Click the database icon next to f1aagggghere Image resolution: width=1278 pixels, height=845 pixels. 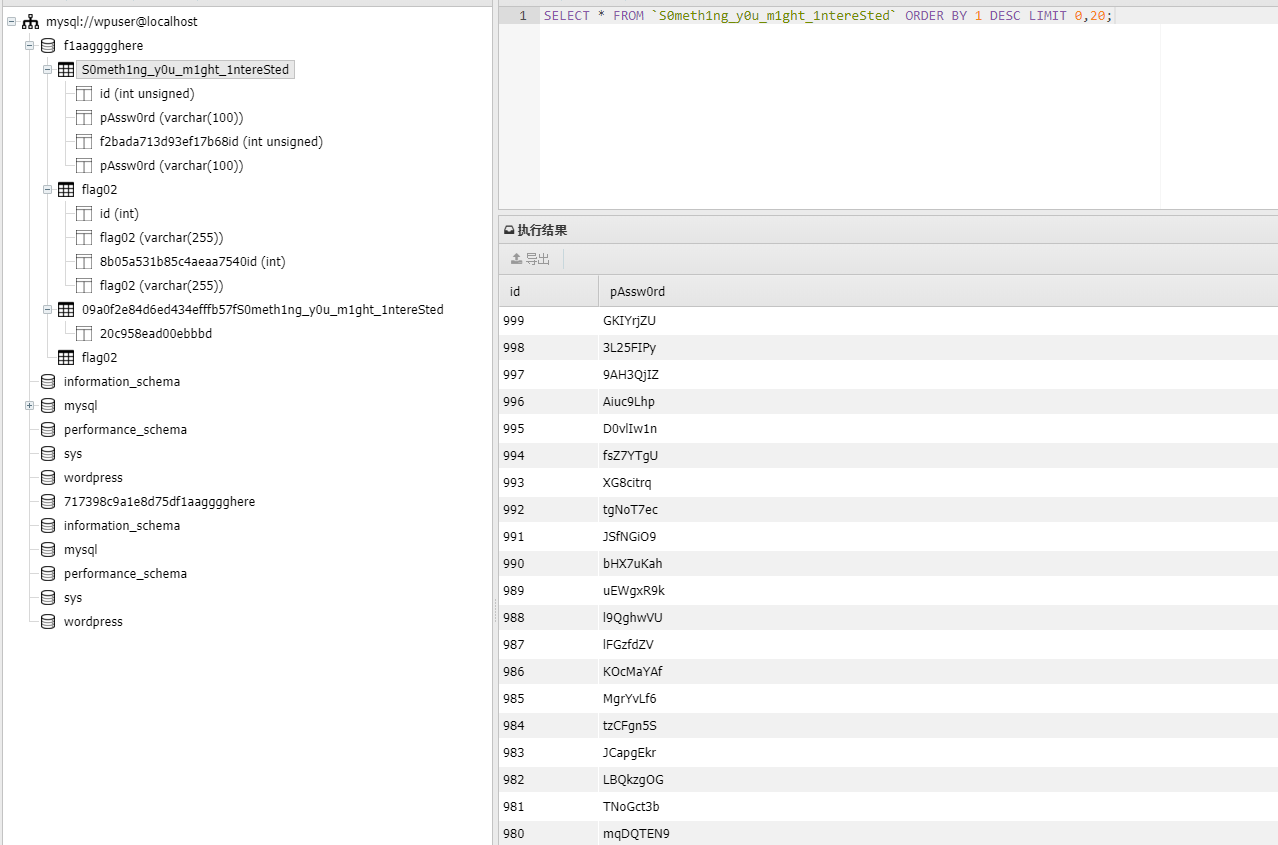48,45
